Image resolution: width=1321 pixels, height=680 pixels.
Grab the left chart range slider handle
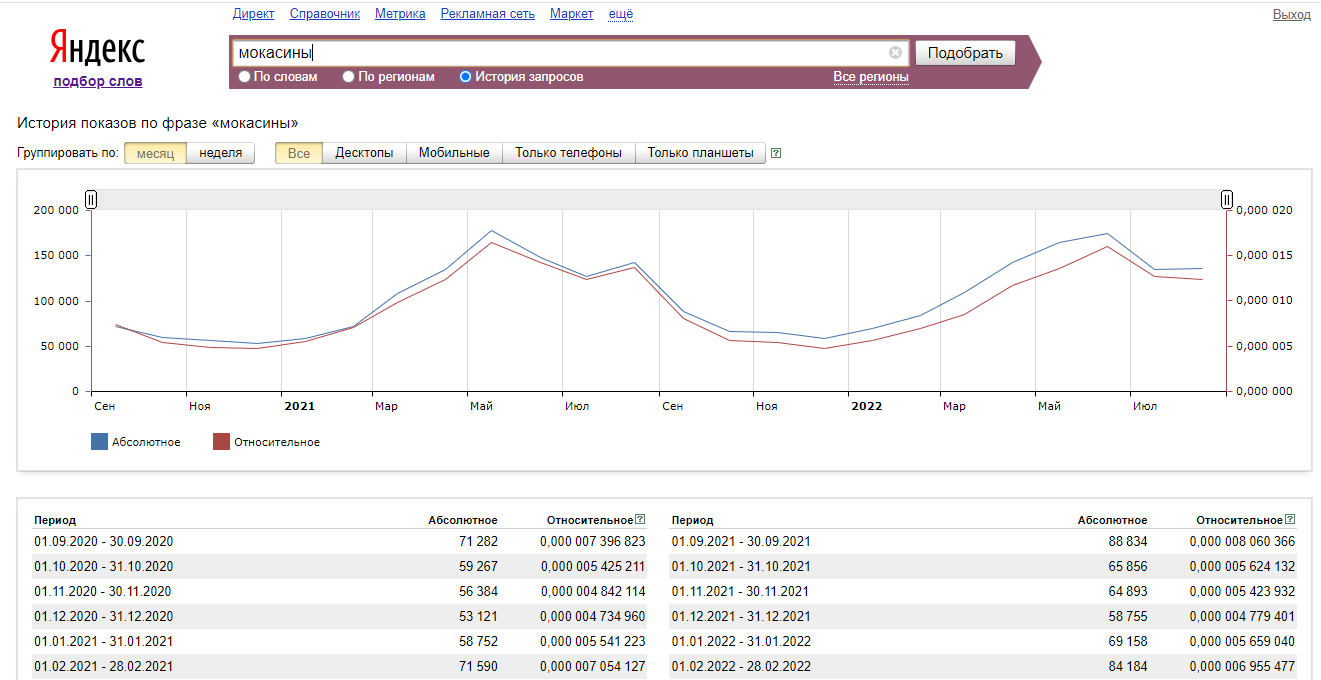click(x=91, y=200)
